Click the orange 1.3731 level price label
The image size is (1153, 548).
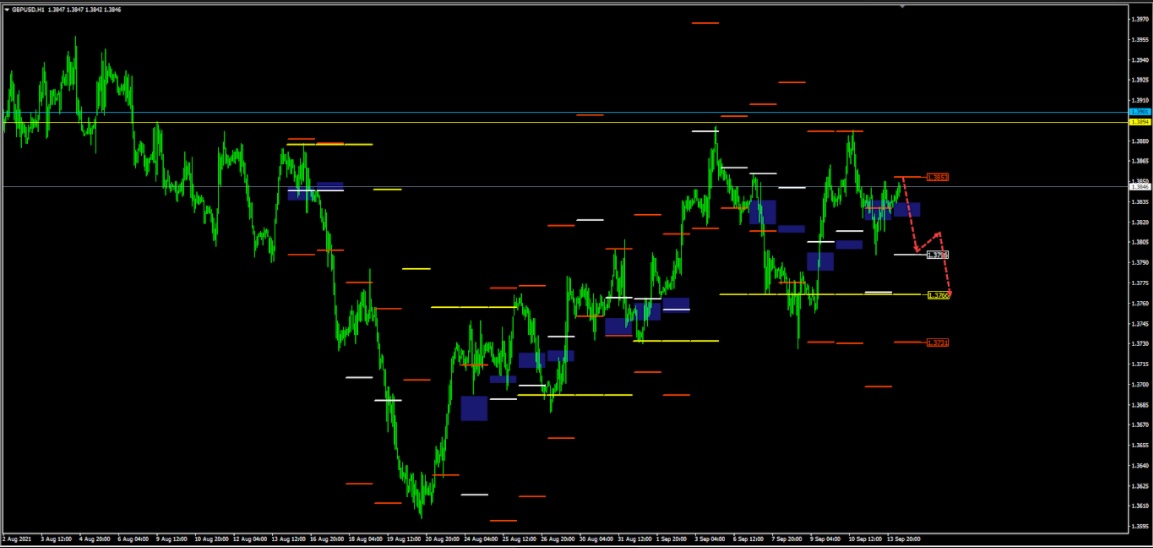937,343
